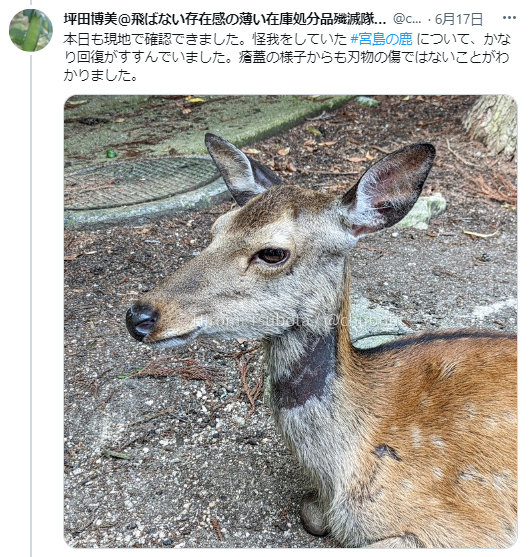Click the deer's eye in the photo
The image size is (530, 557).
click(x=273, y=255)
